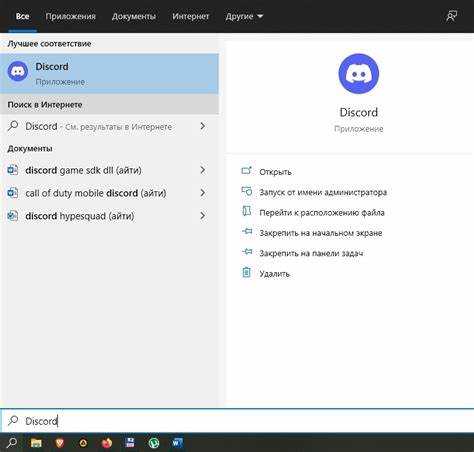Click document icon for discord game sdk dll
474x452 pixels.
coord(13,170)
